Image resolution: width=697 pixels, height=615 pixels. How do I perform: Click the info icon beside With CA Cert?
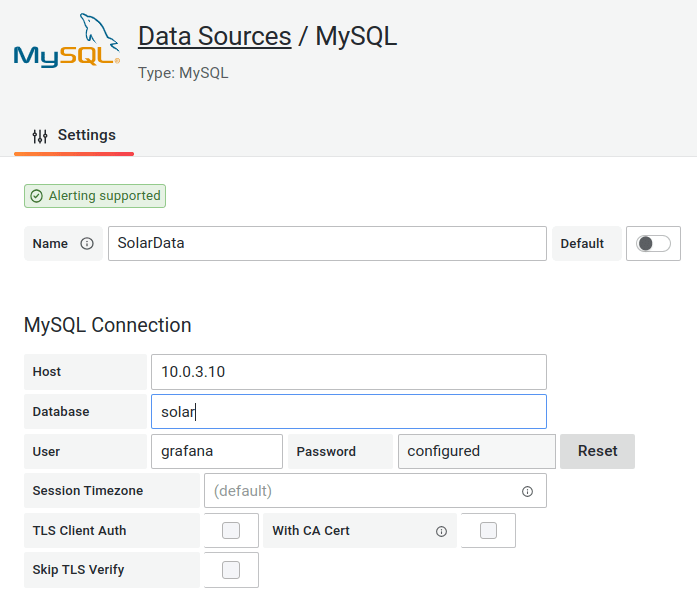(x=441, y=531)
